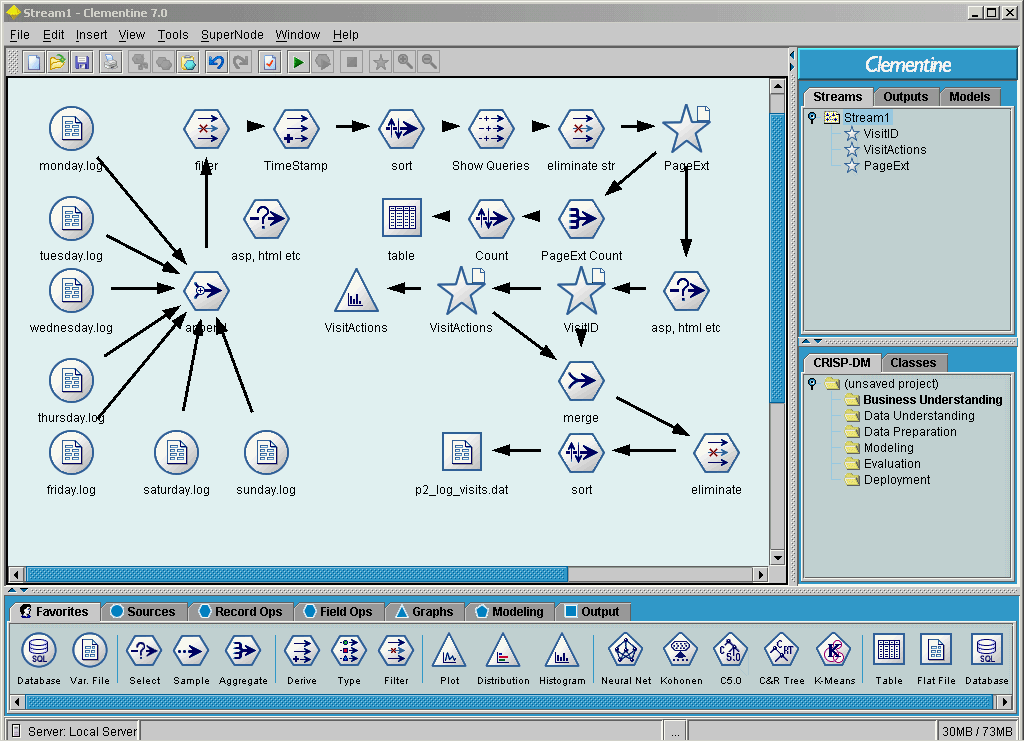Click the PageExt SuperNode star on canvas

pos(686,129)
